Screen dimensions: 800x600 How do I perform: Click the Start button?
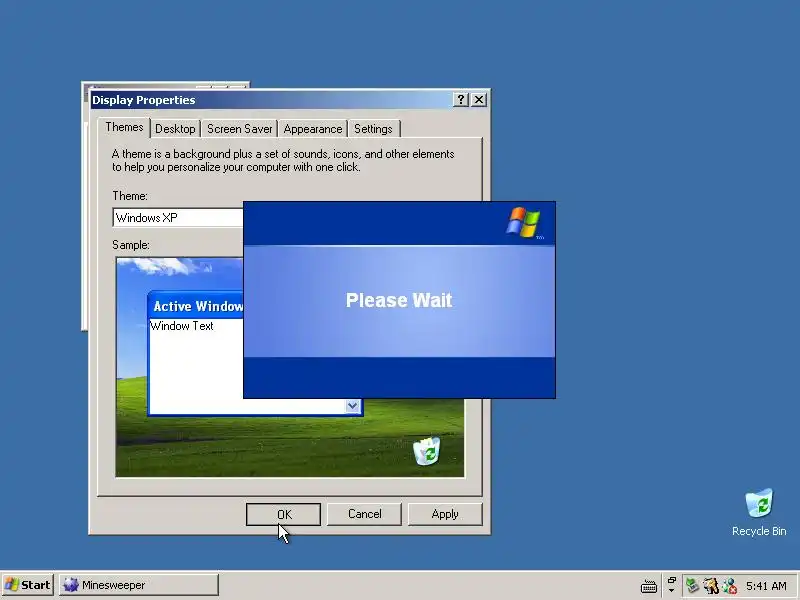coord(28,585)
